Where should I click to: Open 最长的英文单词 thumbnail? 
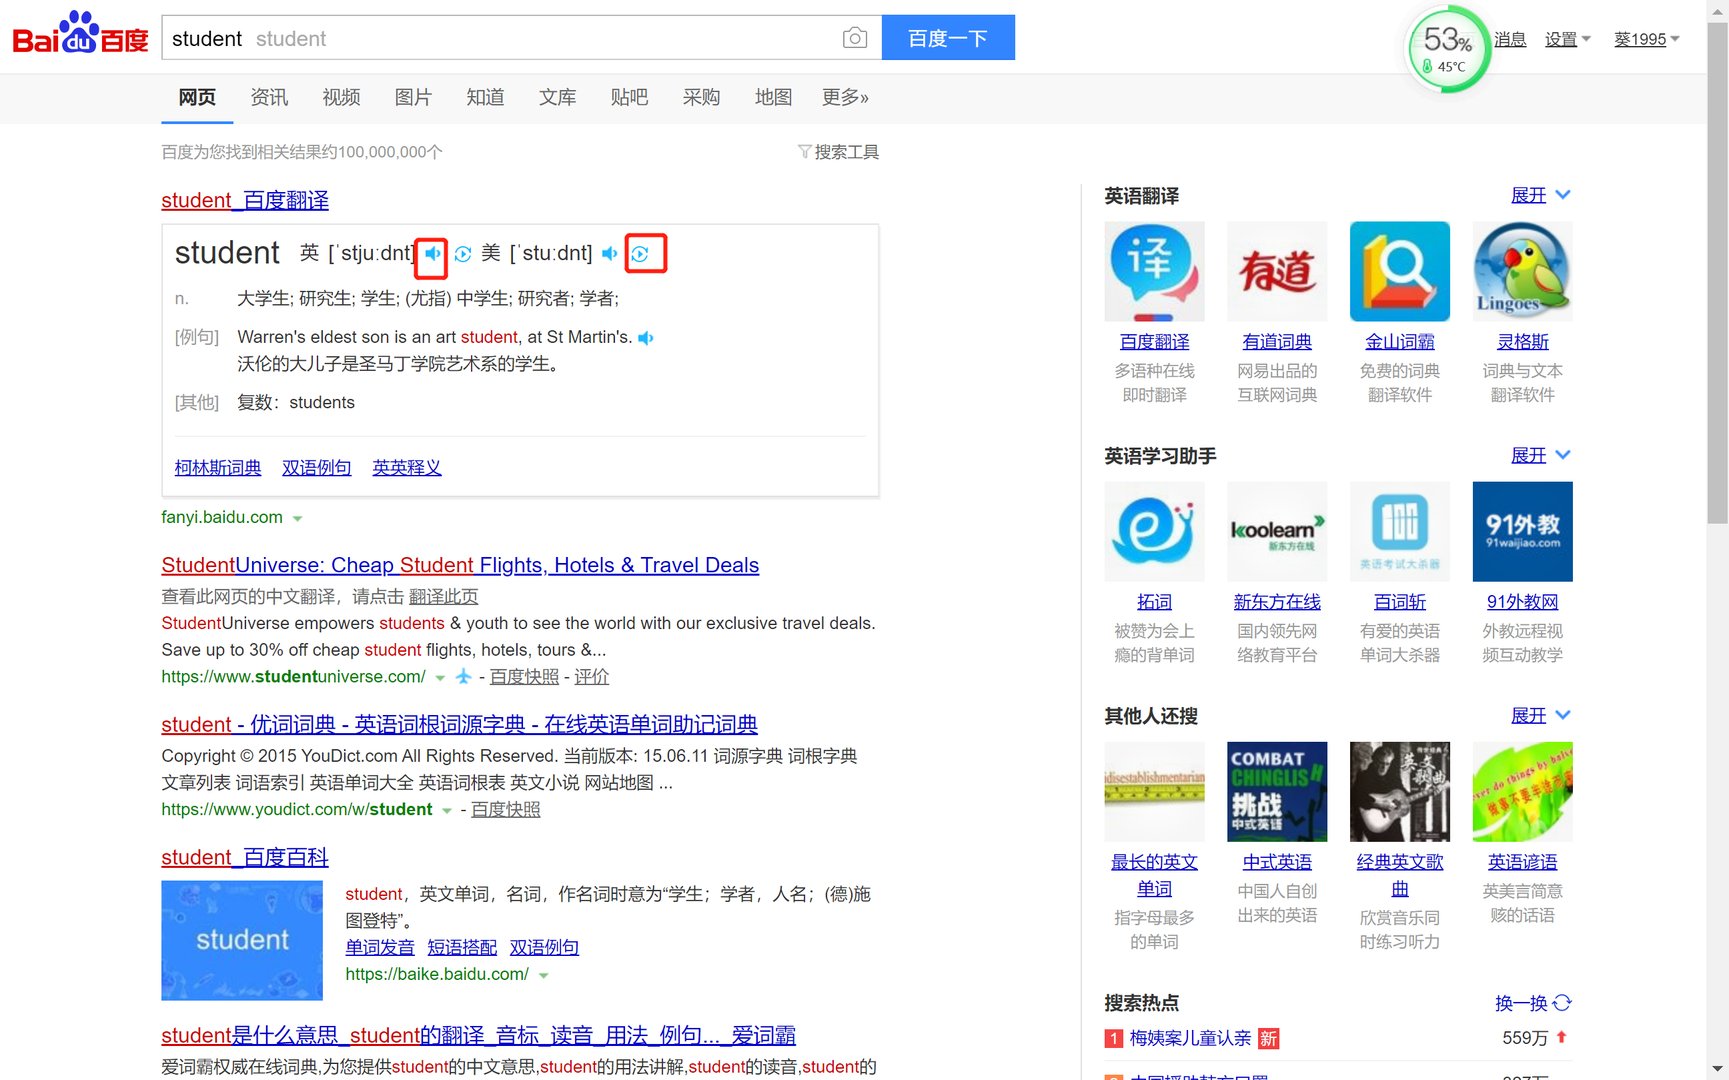1154,791
